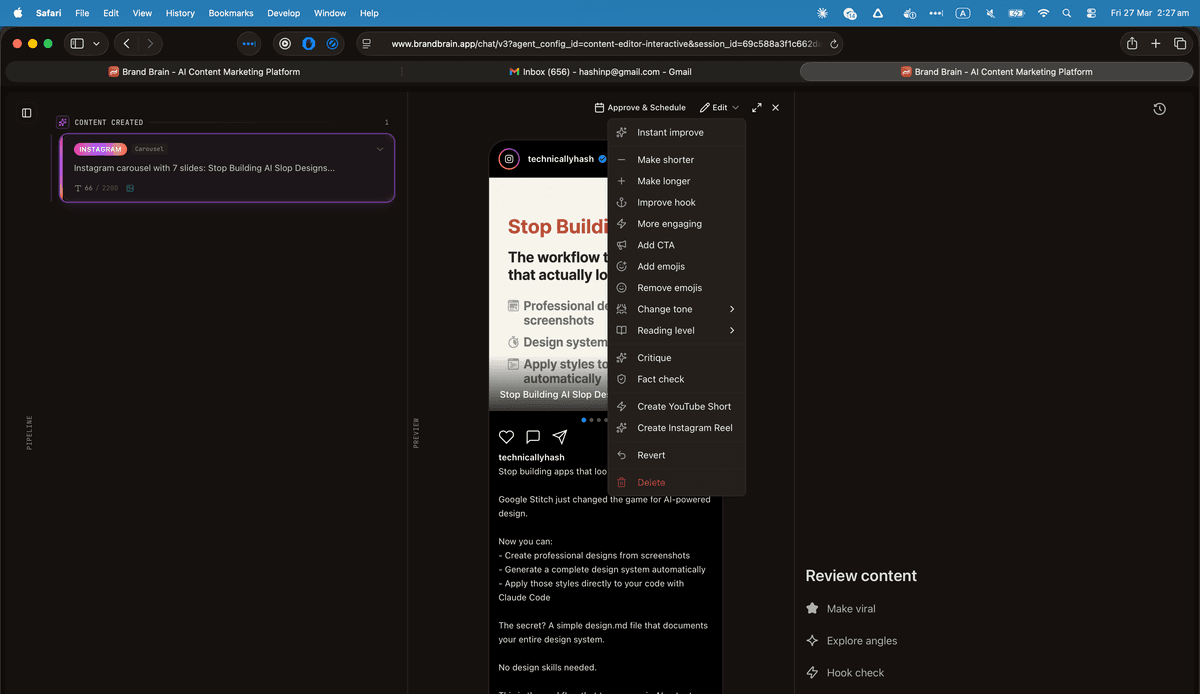Choose Create Instagram Reel option

click(676, 428)
